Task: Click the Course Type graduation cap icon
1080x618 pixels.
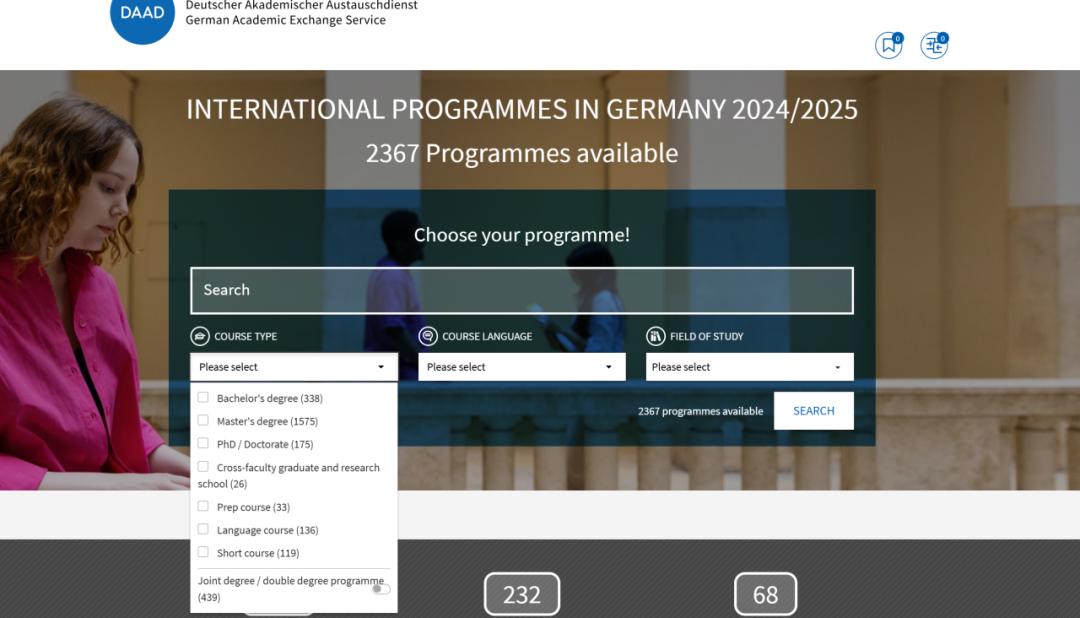Action: 200,336
